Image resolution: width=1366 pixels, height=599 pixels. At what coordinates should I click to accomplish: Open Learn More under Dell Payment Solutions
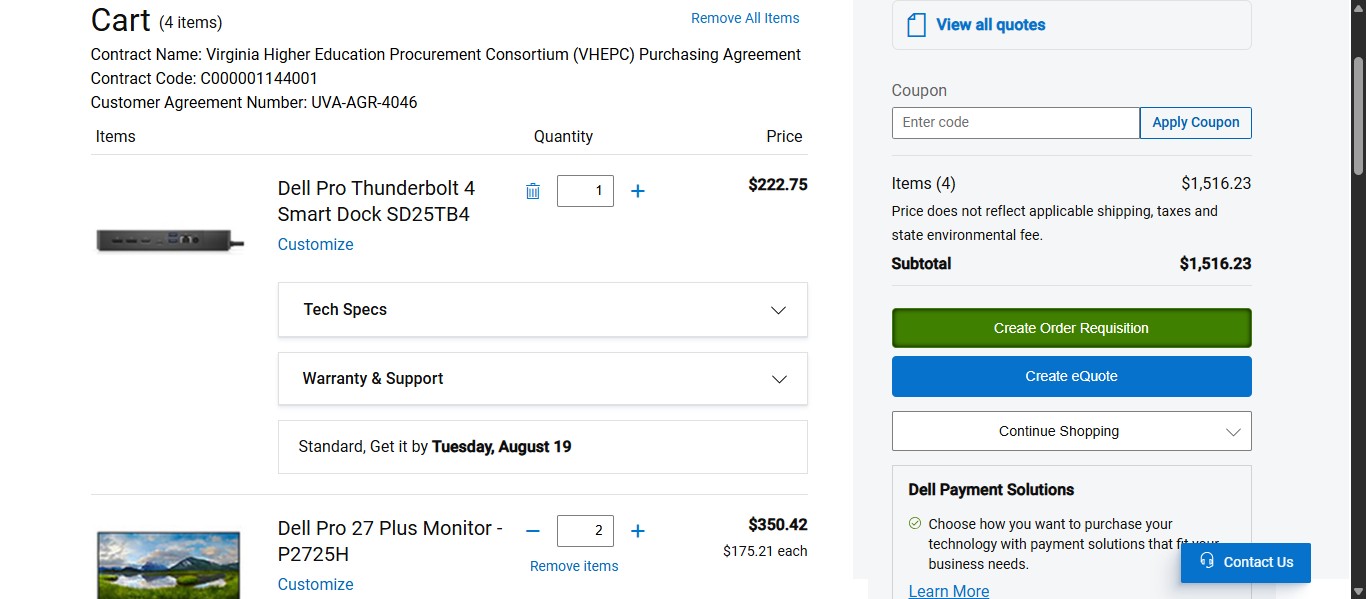[947, 590]
